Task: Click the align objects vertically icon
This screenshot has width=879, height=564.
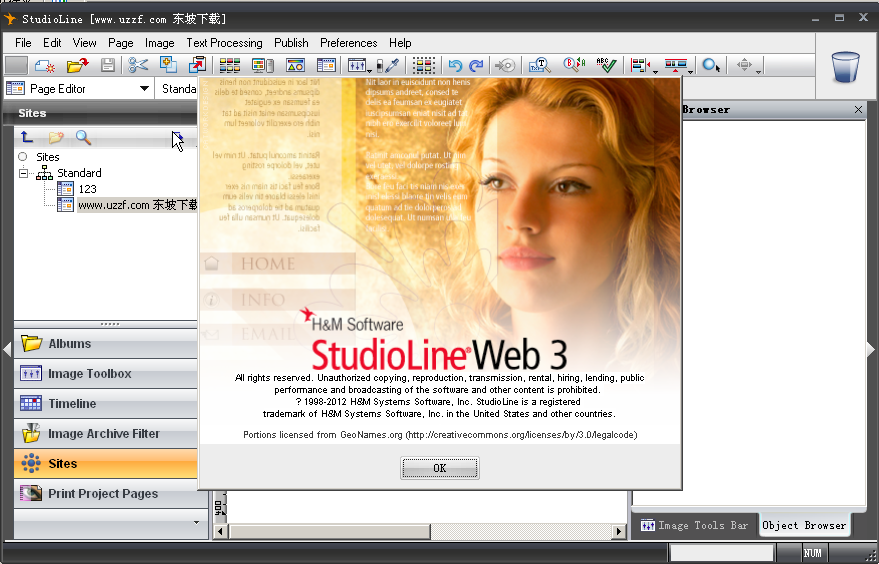Action: (x=676, y=66)
